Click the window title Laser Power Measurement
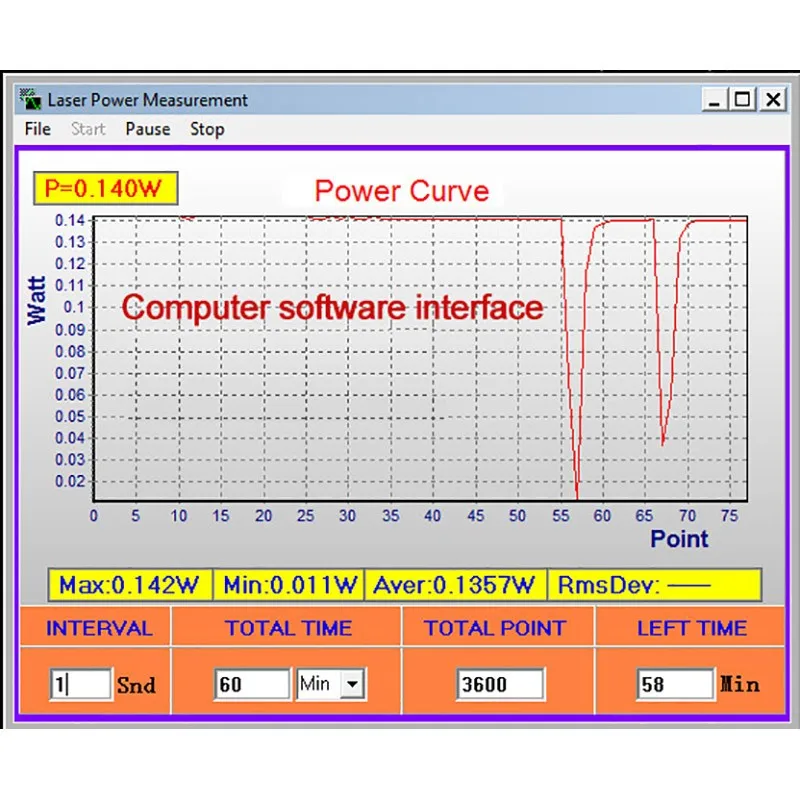 (x=147, y=100)
